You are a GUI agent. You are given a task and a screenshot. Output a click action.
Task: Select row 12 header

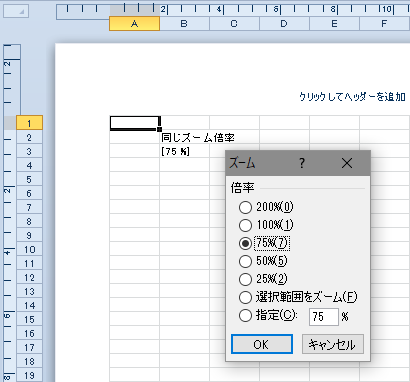(x=29, y=277)
